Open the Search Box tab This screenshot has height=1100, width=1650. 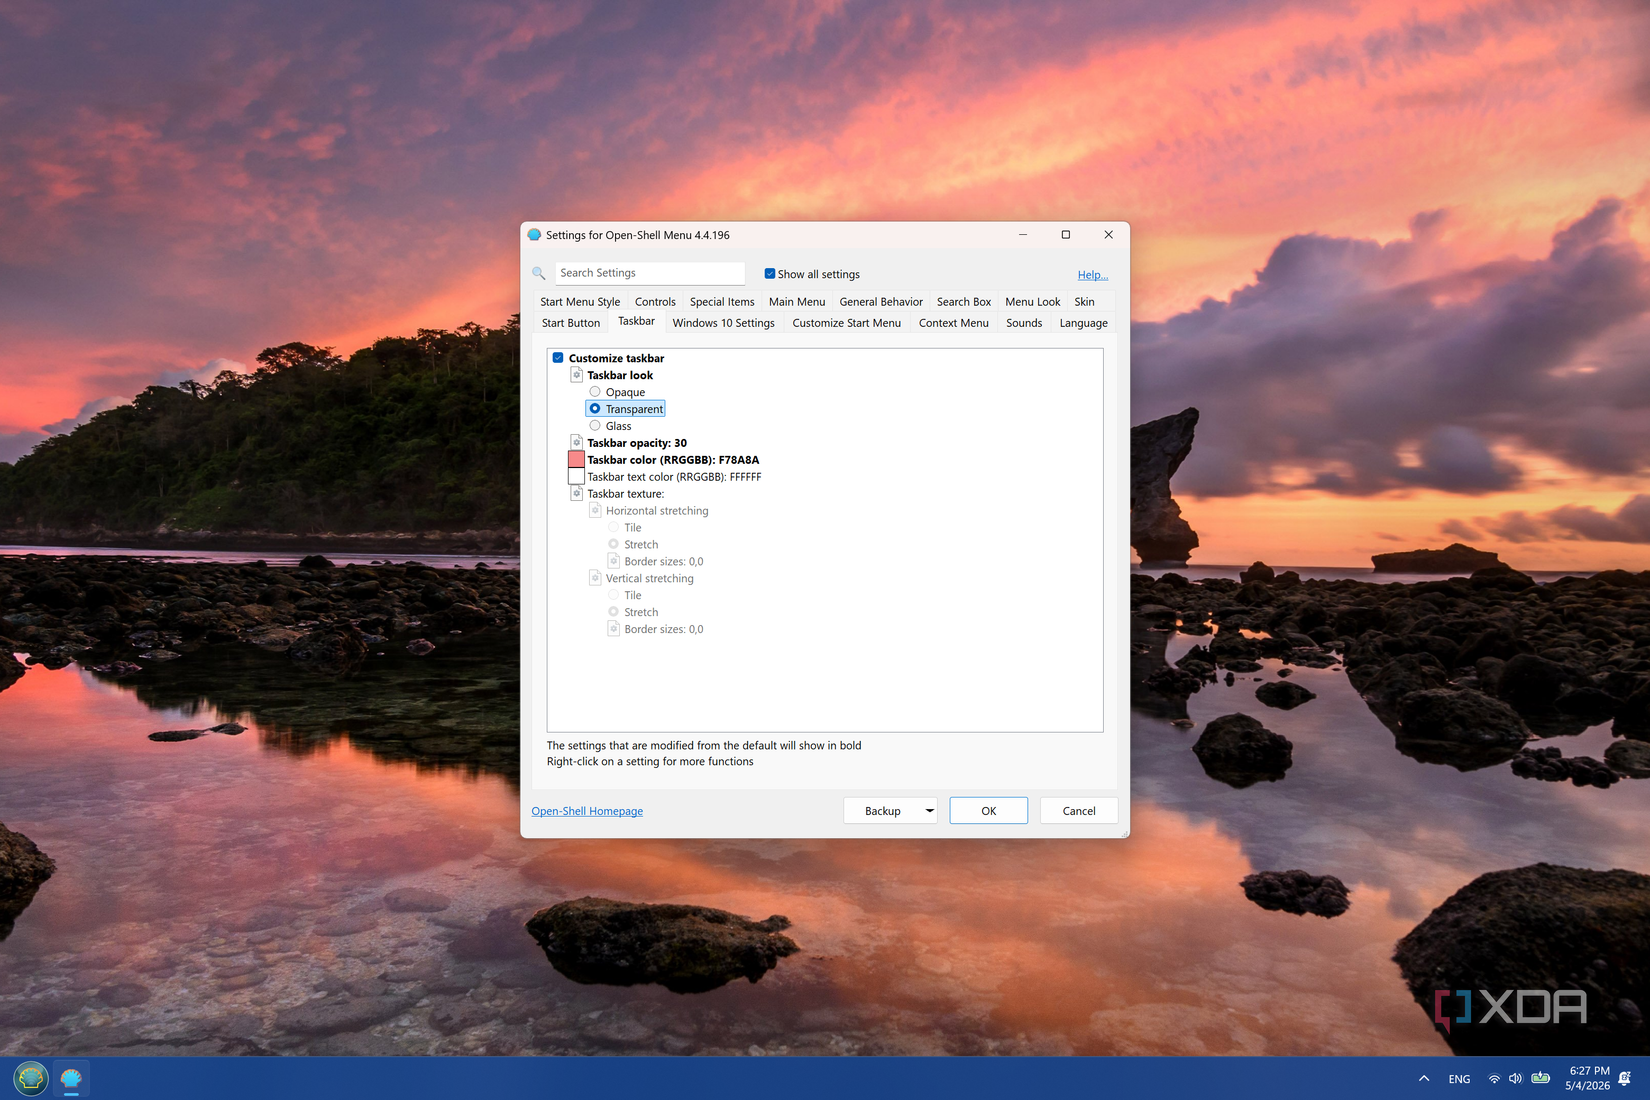tap(964, 302)
